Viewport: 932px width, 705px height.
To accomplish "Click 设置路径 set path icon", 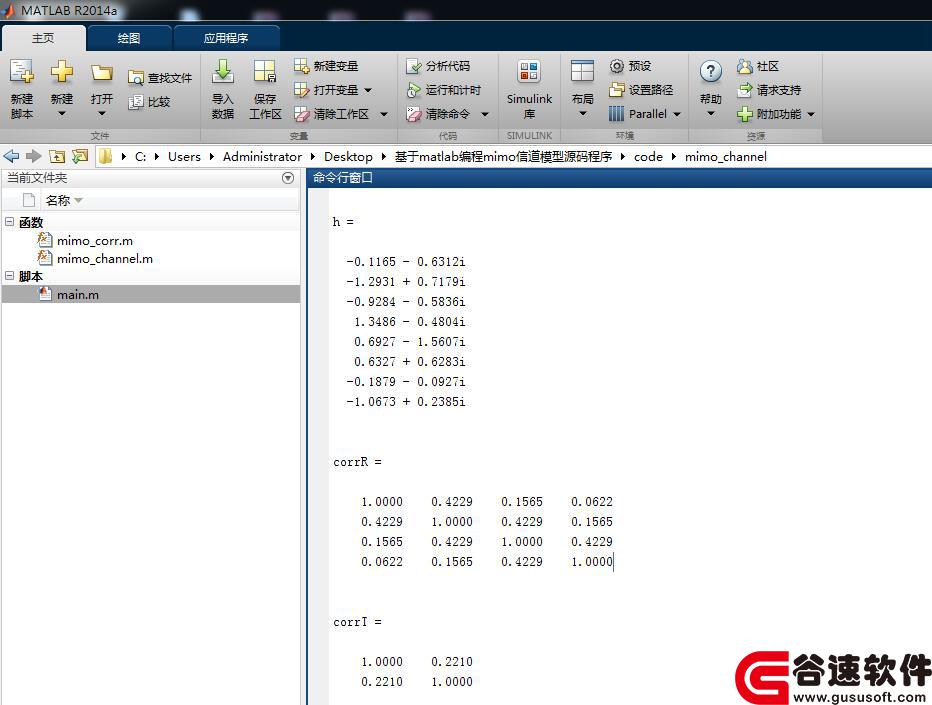I will (617, 90).
